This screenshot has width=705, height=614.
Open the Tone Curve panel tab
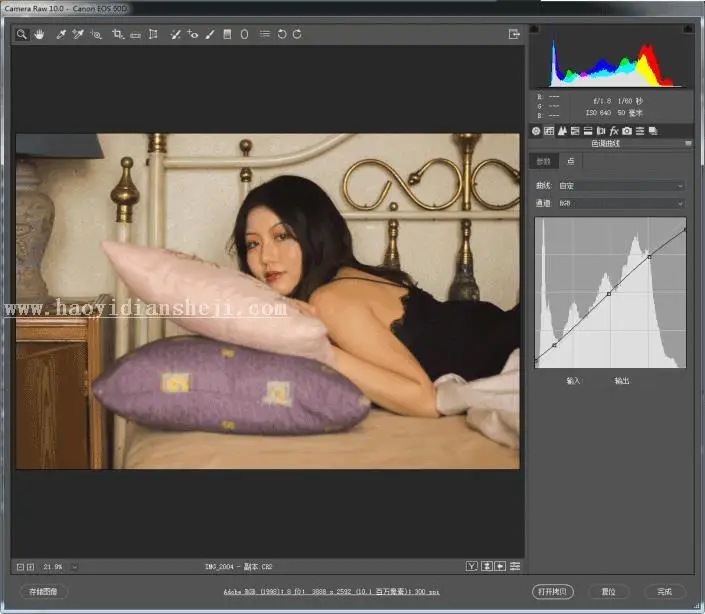pos(549,131)
